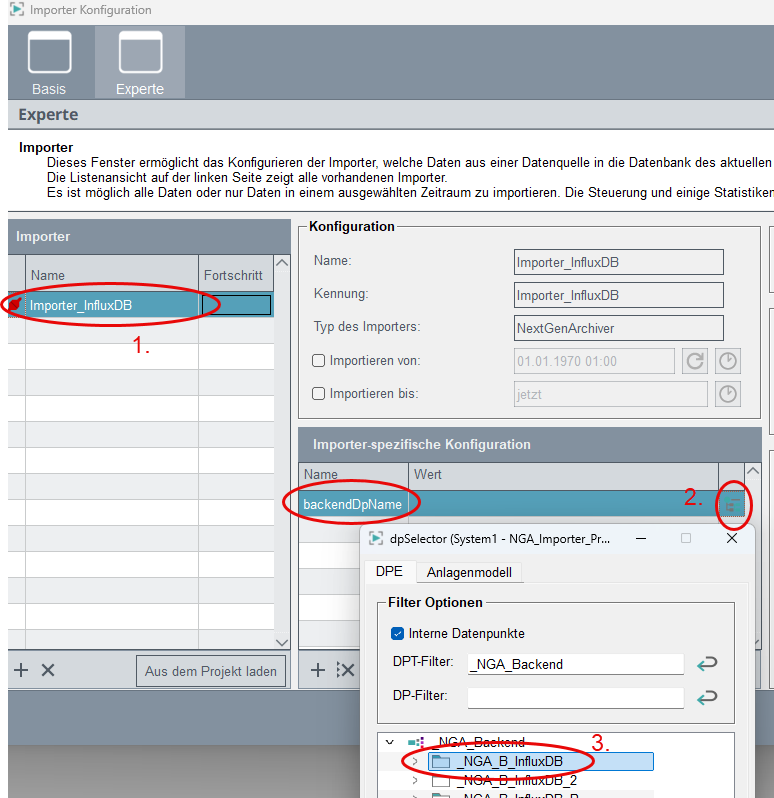Close the dpSelector window
This screenshot has height=798, width=774.
pos(732,538)
